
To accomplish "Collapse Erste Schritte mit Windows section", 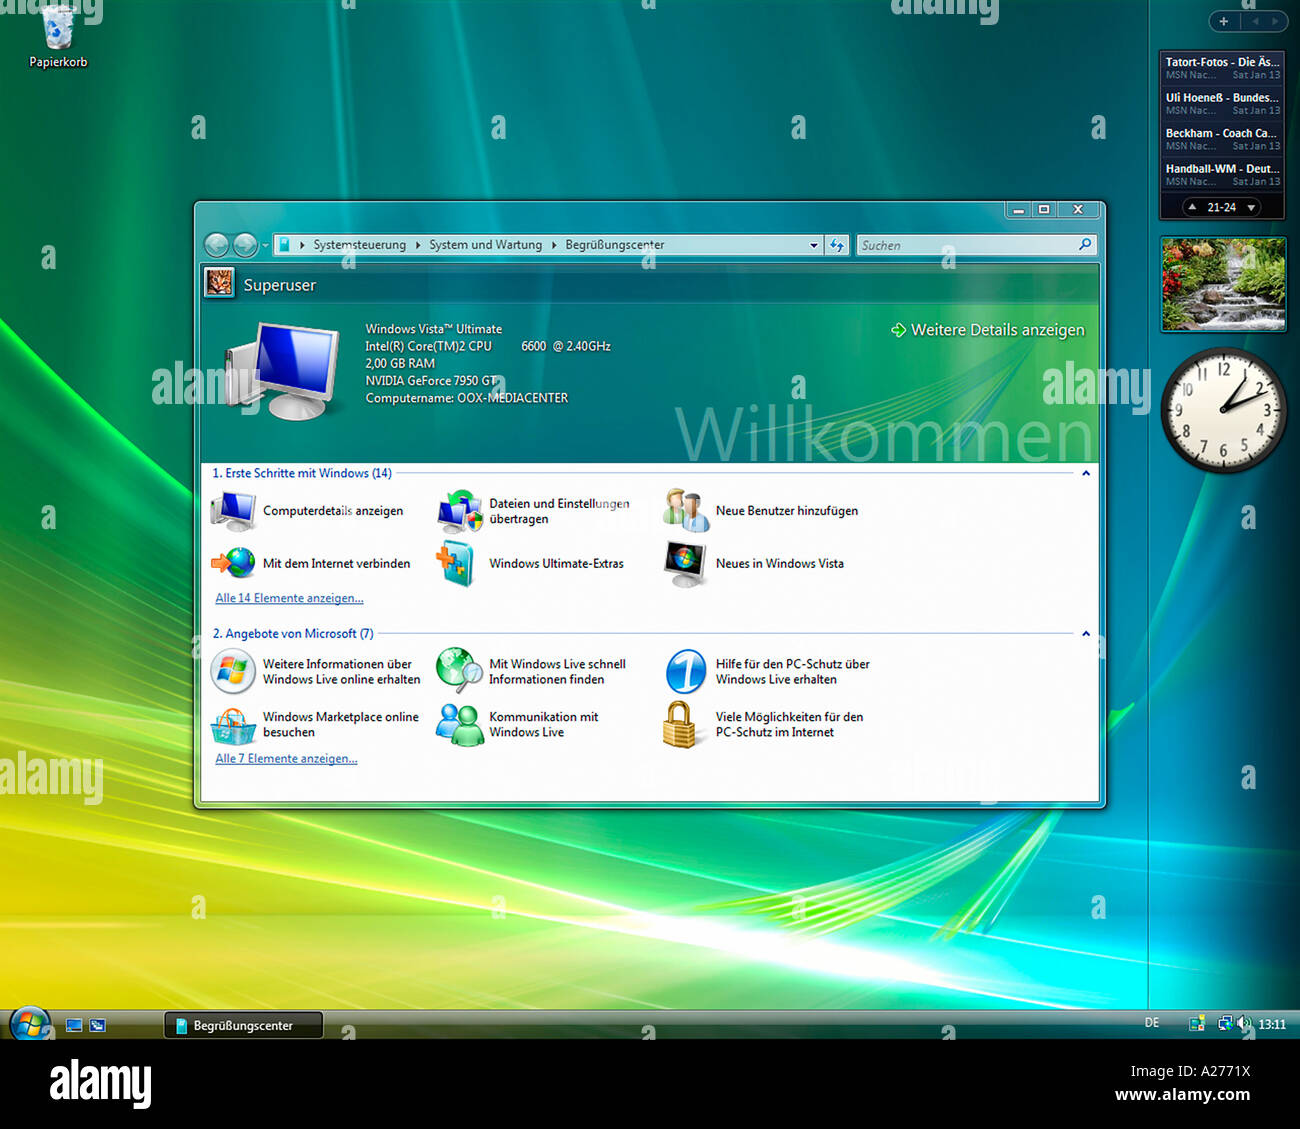I will tap(1086, 473).
